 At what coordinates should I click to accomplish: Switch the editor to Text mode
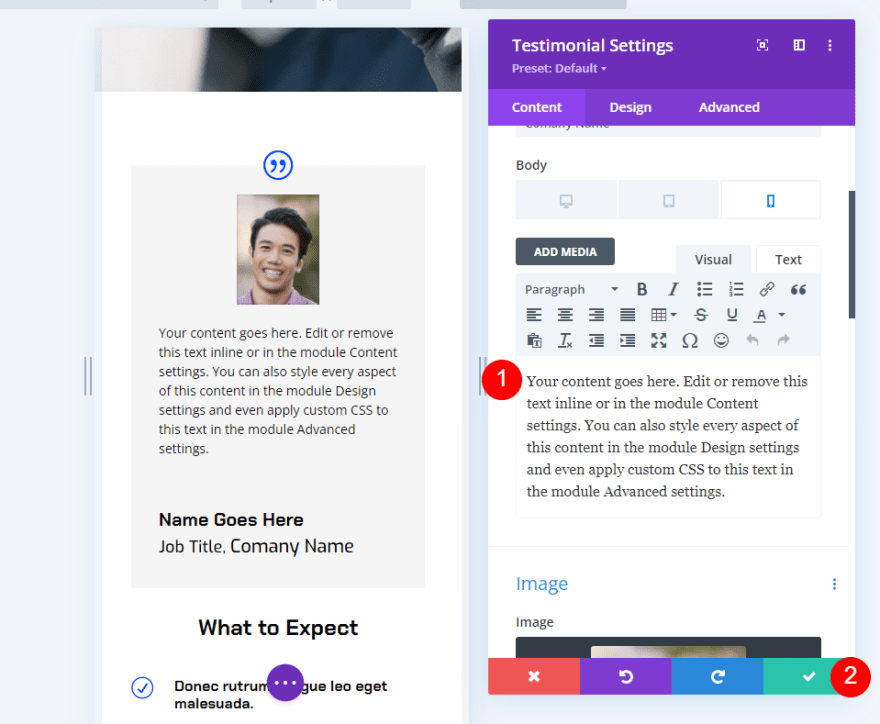coord(788,259)
